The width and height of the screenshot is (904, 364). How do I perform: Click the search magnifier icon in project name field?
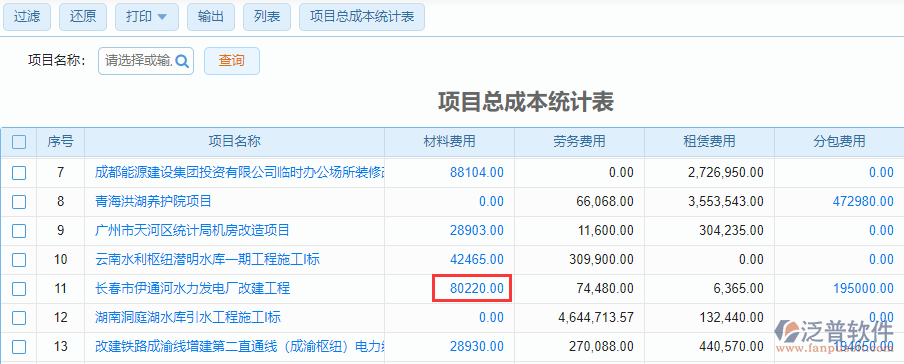click(182, 61)
